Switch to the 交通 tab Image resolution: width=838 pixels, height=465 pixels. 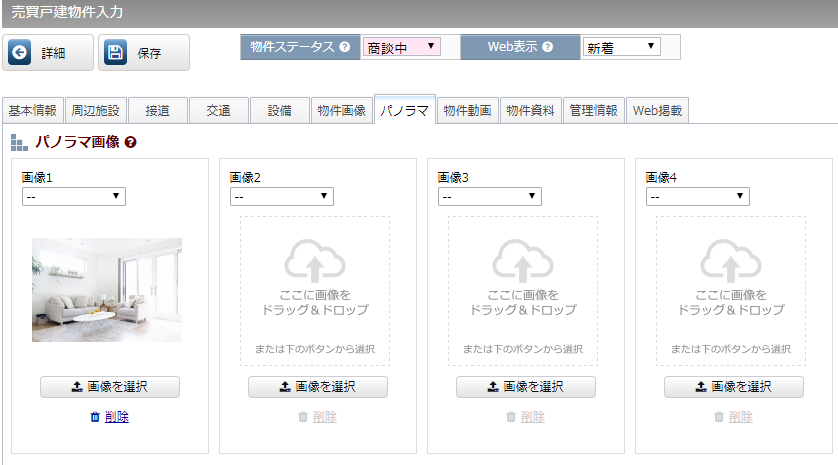click(219, 111)
